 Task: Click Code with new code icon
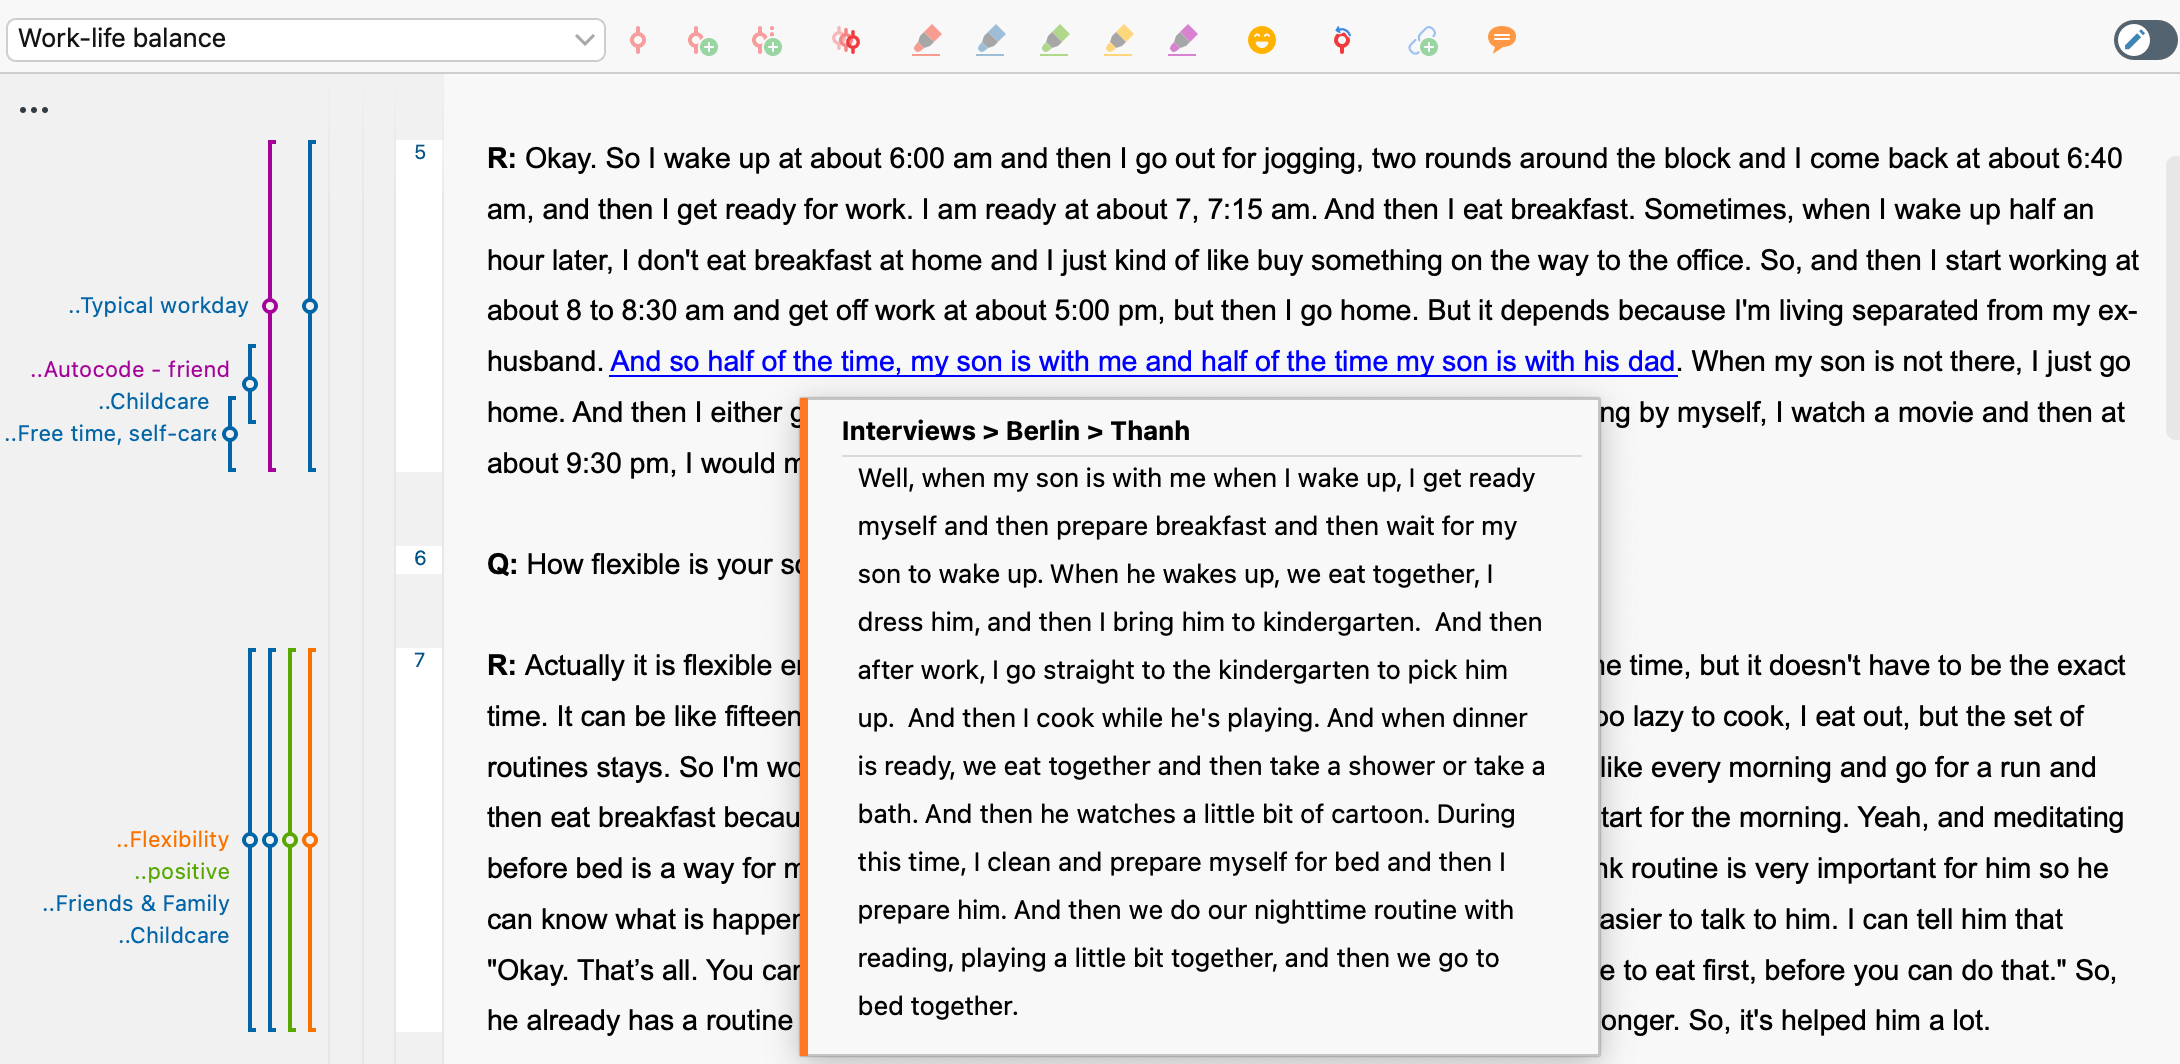(x=702, y=40)
